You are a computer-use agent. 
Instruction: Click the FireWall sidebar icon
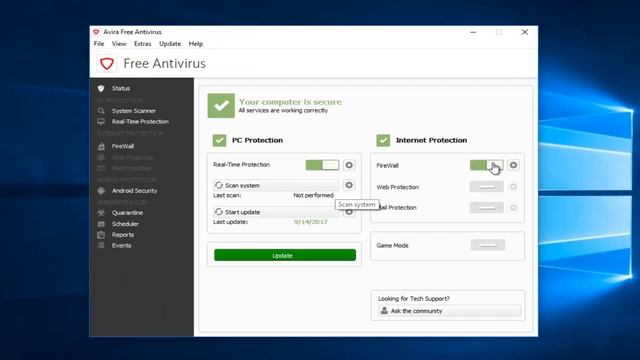click(101, 146)
